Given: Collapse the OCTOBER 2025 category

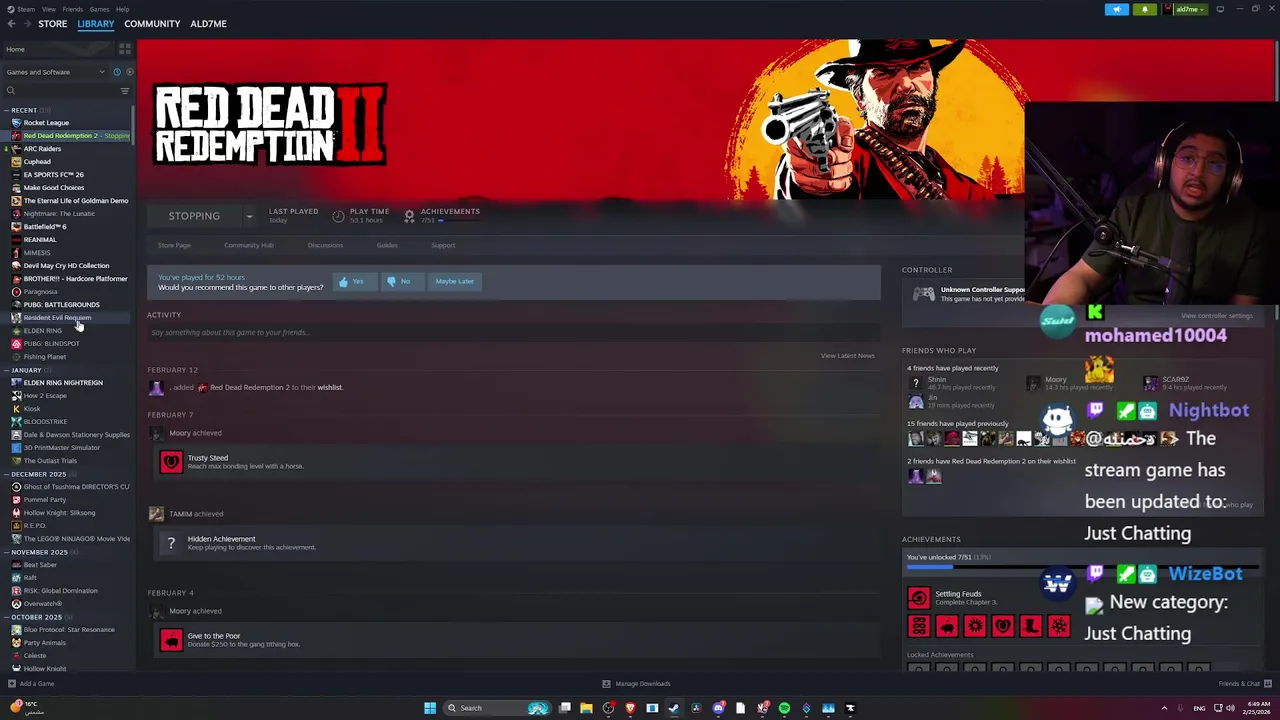Looking at the screenshot, I should 7,617.
